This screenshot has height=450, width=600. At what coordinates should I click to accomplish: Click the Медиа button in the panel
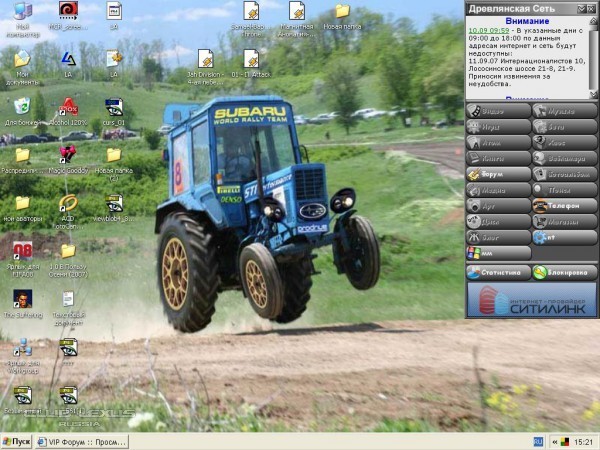[498, 190]
